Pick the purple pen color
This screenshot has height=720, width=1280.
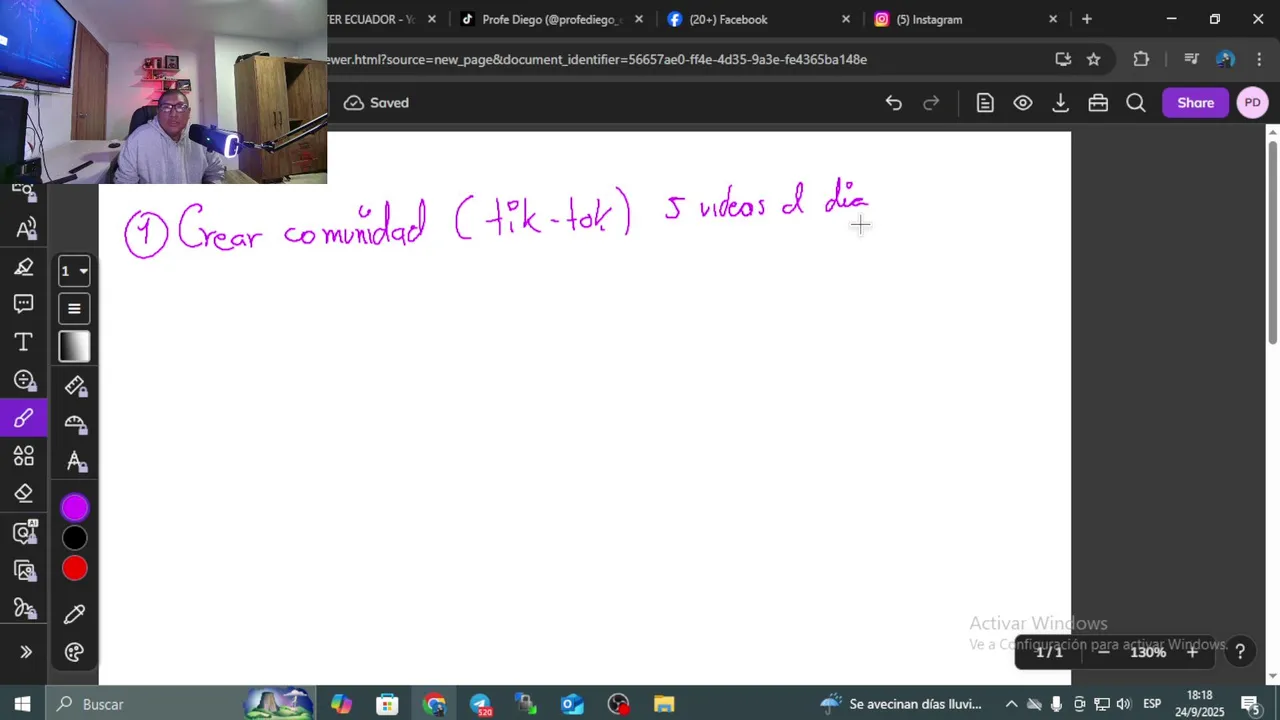pyautogui.click(x=75, y=508)
